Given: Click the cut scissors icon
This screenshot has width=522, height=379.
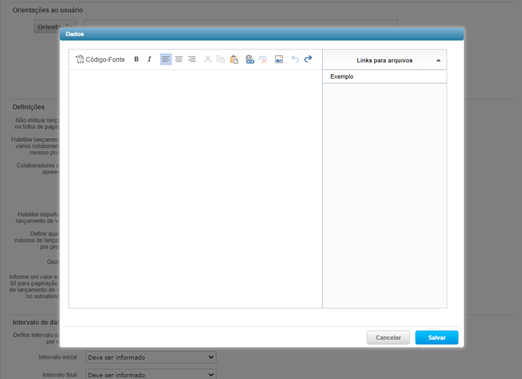Looking at the screenshot, I should (208, 59).
